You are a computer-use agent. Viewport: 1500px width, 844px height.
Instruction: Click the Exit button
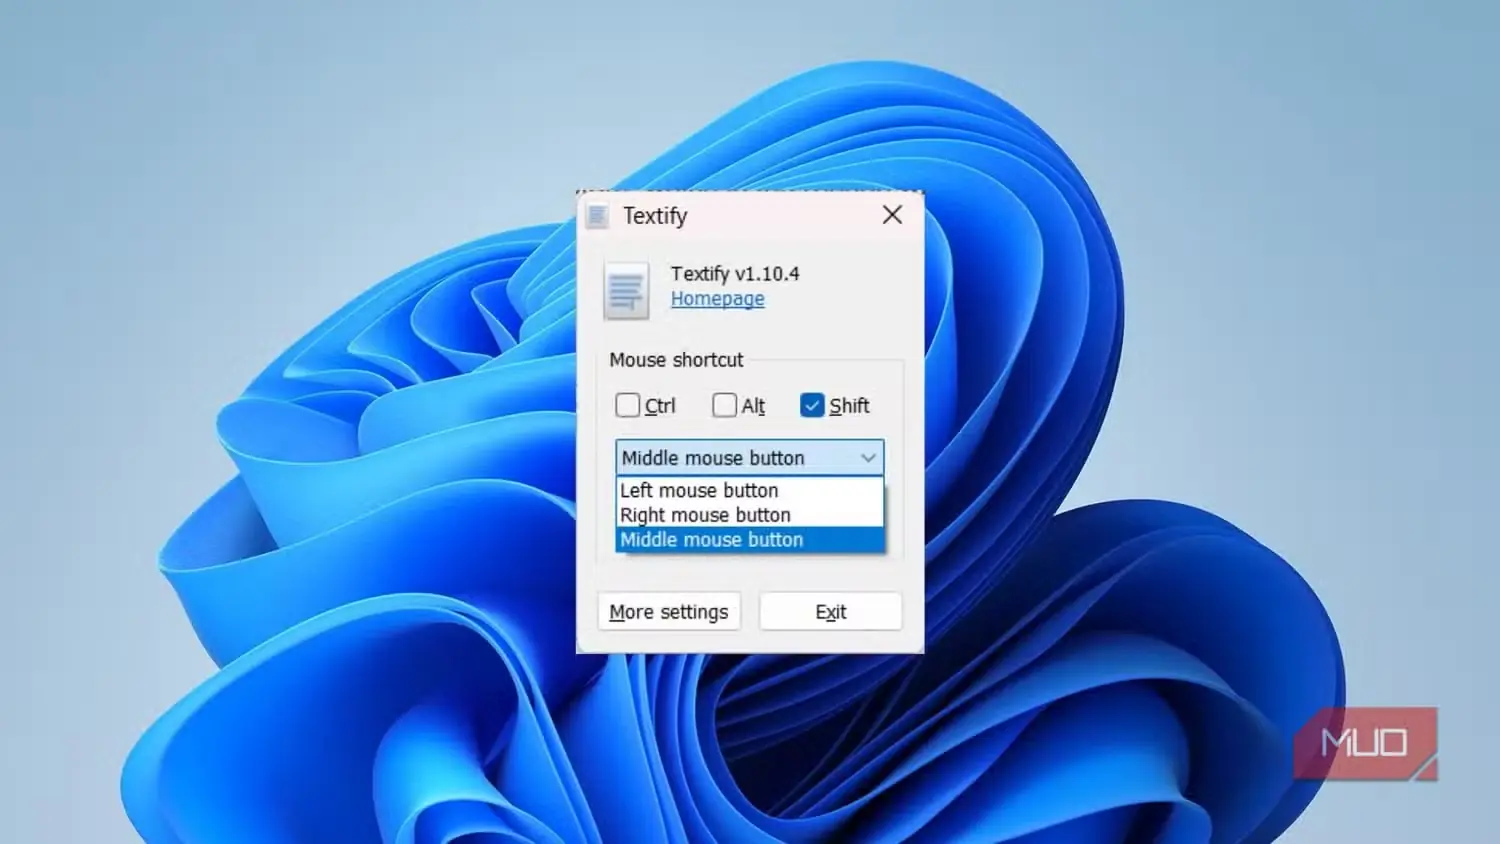[x=831, y=612]
